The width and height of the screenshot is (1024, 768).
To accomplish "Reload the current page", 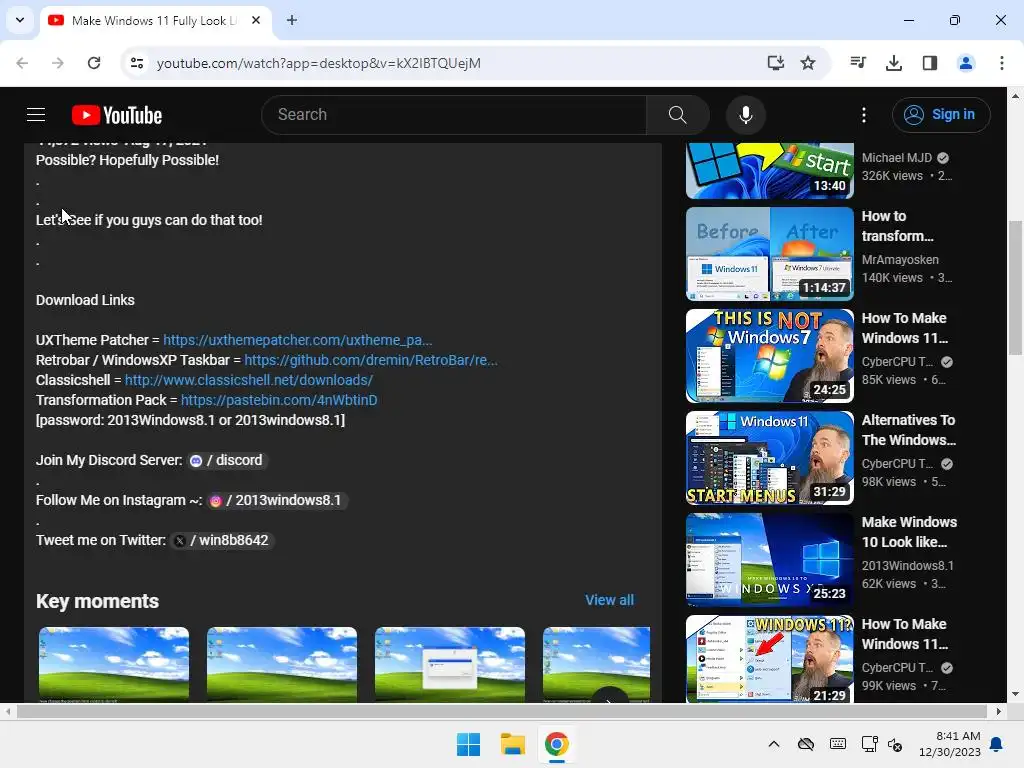I will (94, 63).
